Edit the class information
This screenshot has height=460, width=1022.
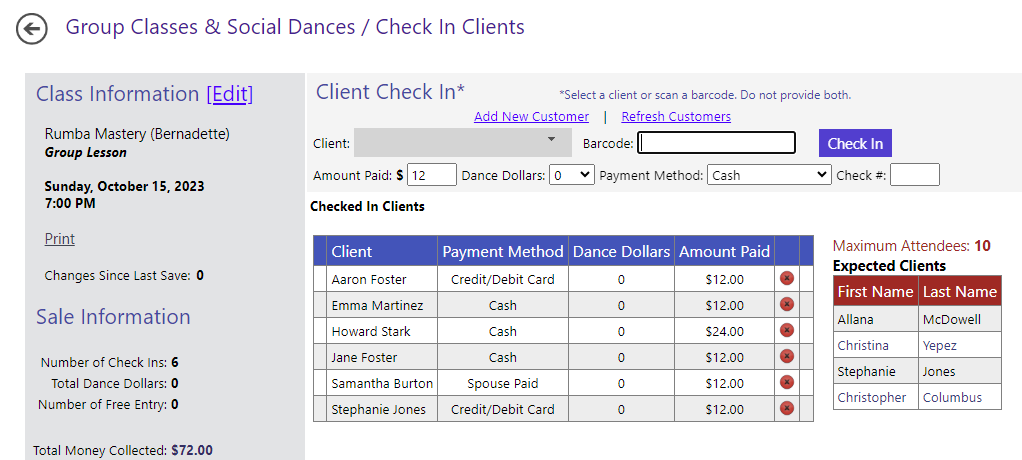(x=230, y=94)
